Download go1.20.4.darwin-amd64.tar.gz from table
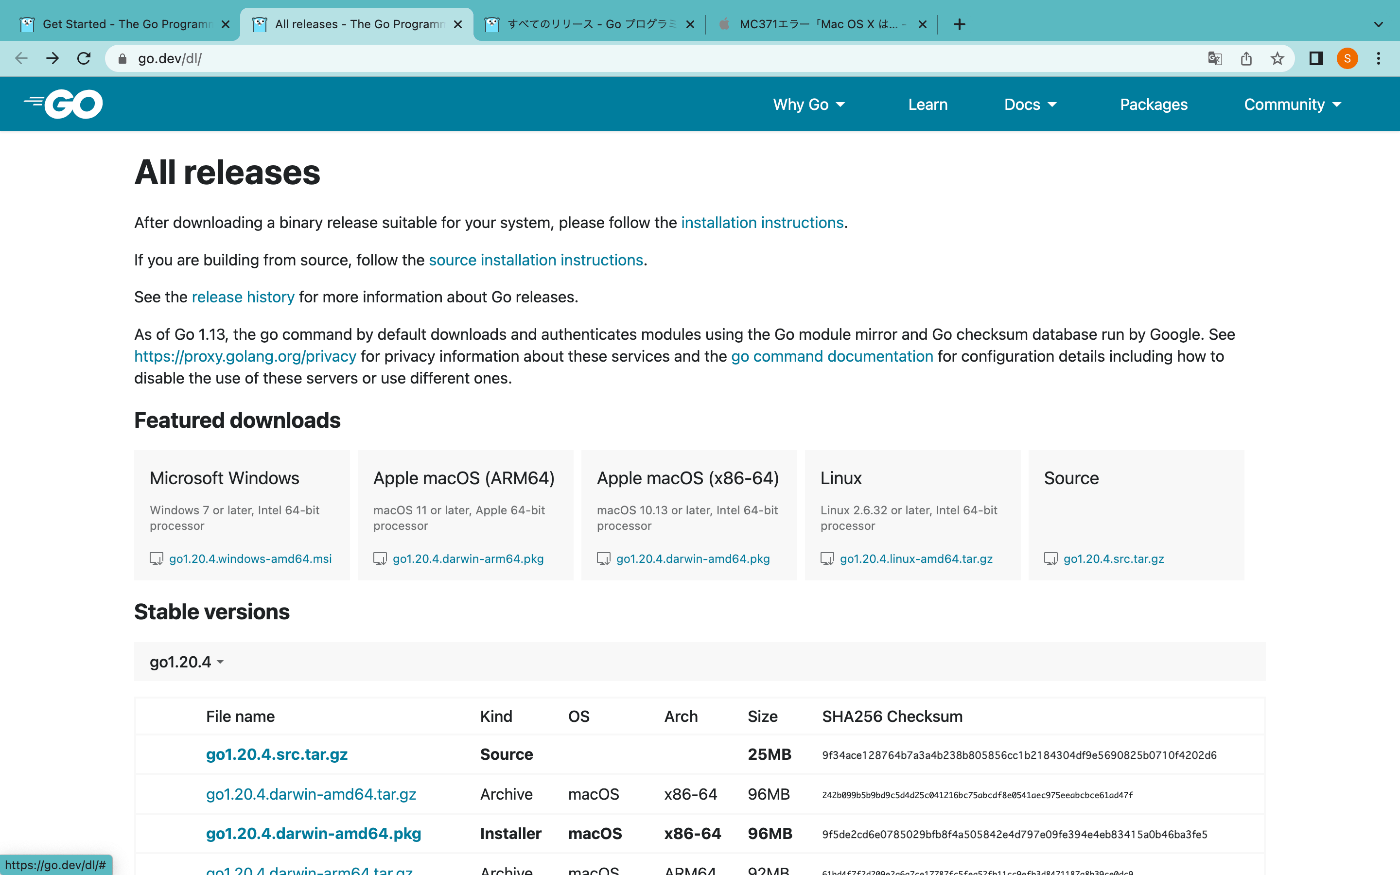 tap(311, 794)
